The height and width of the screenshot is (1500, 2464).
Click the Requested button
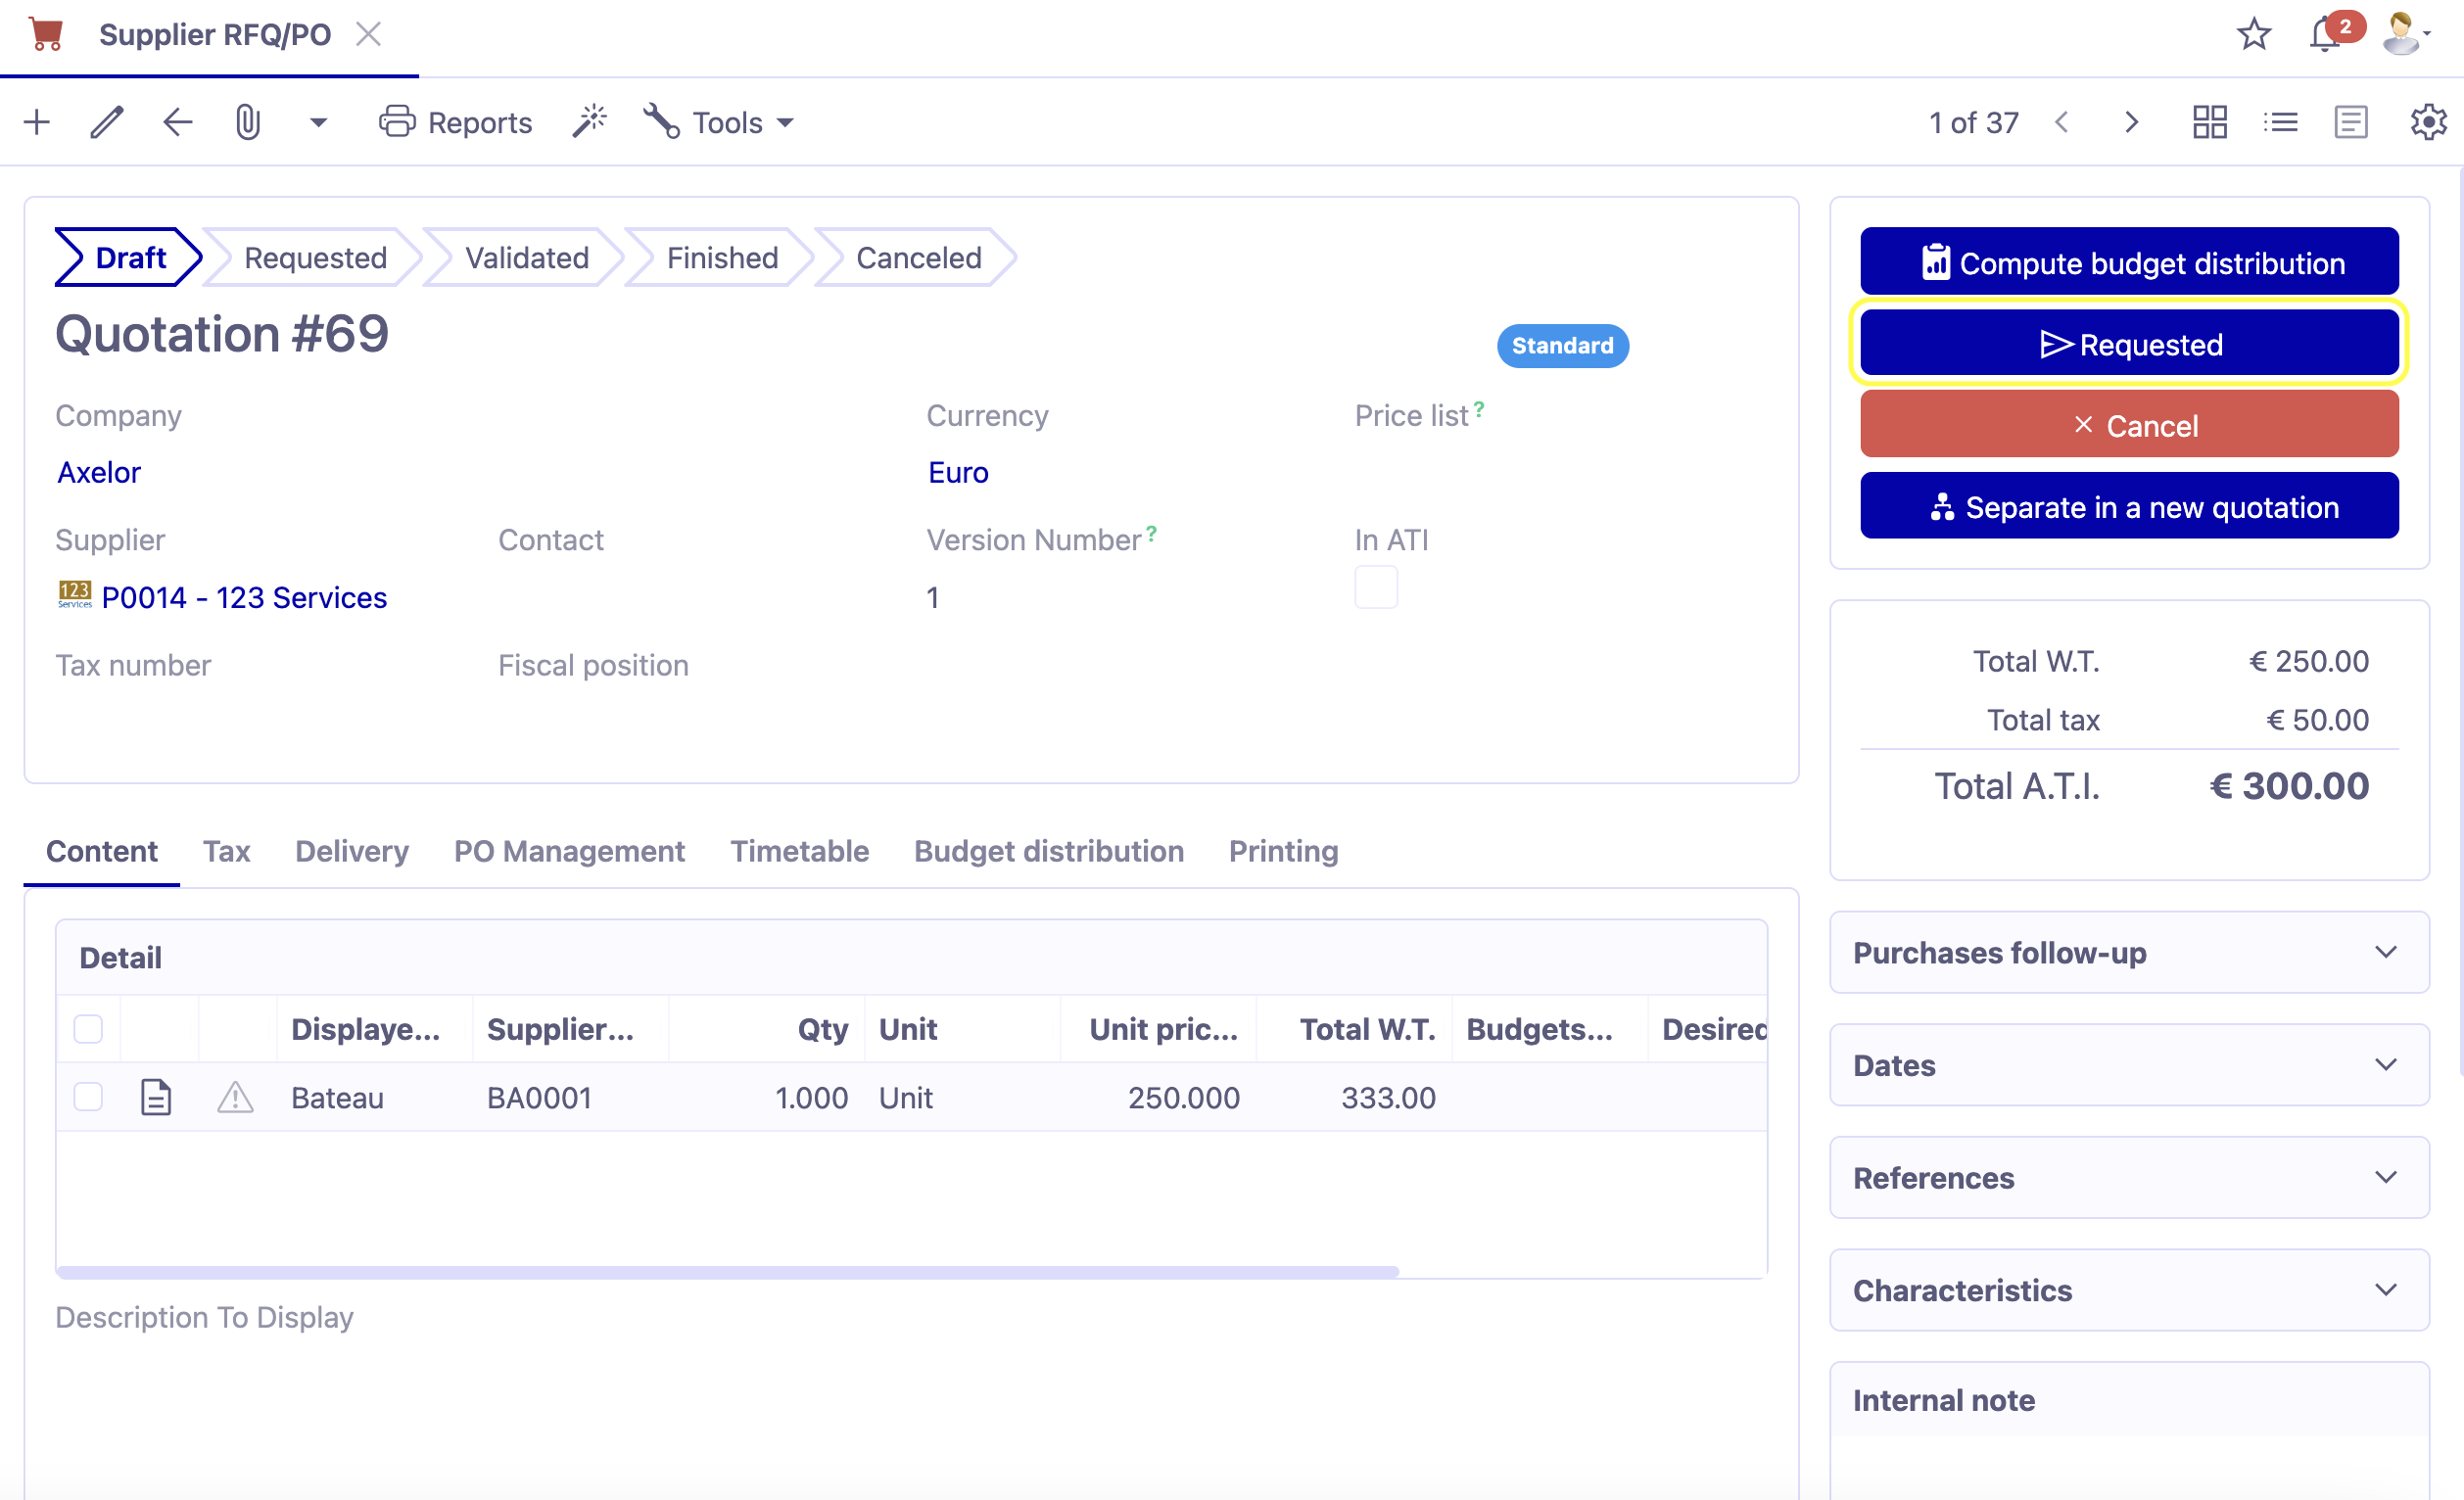coord(2128,343)
